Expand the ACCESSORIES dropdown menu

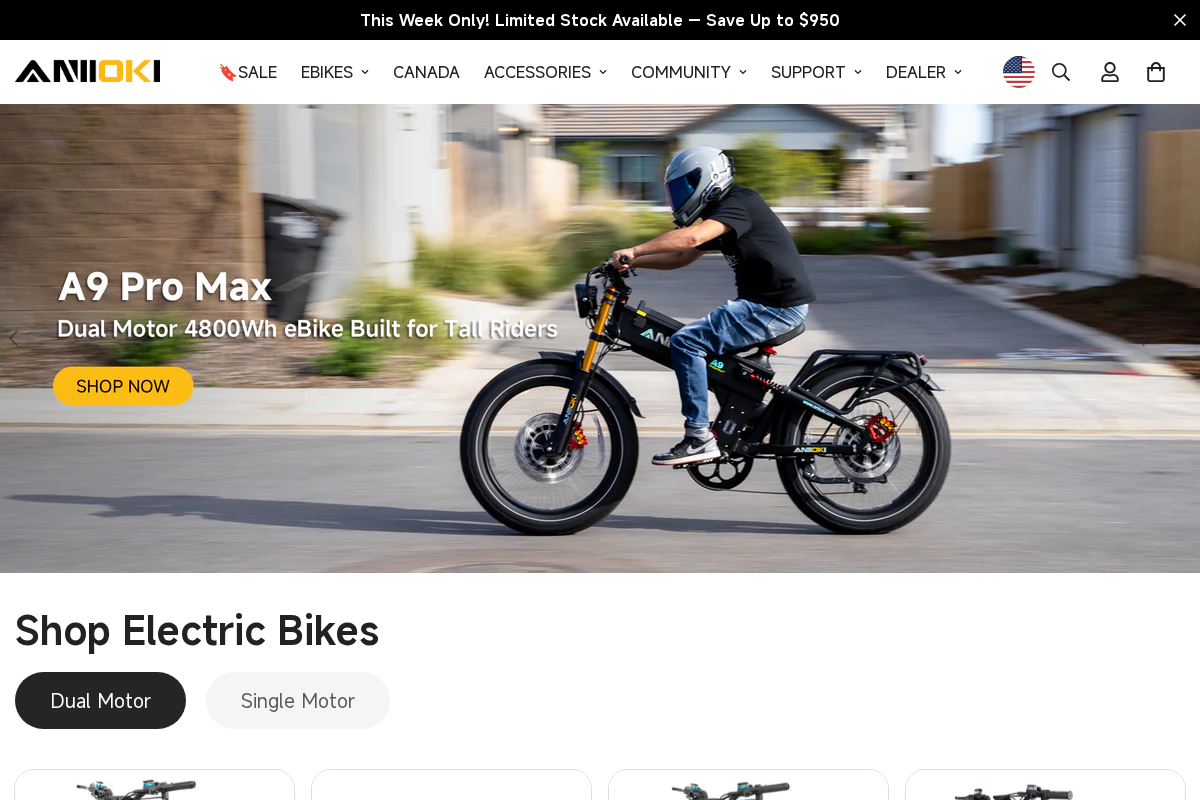click(x=545, y=72)
